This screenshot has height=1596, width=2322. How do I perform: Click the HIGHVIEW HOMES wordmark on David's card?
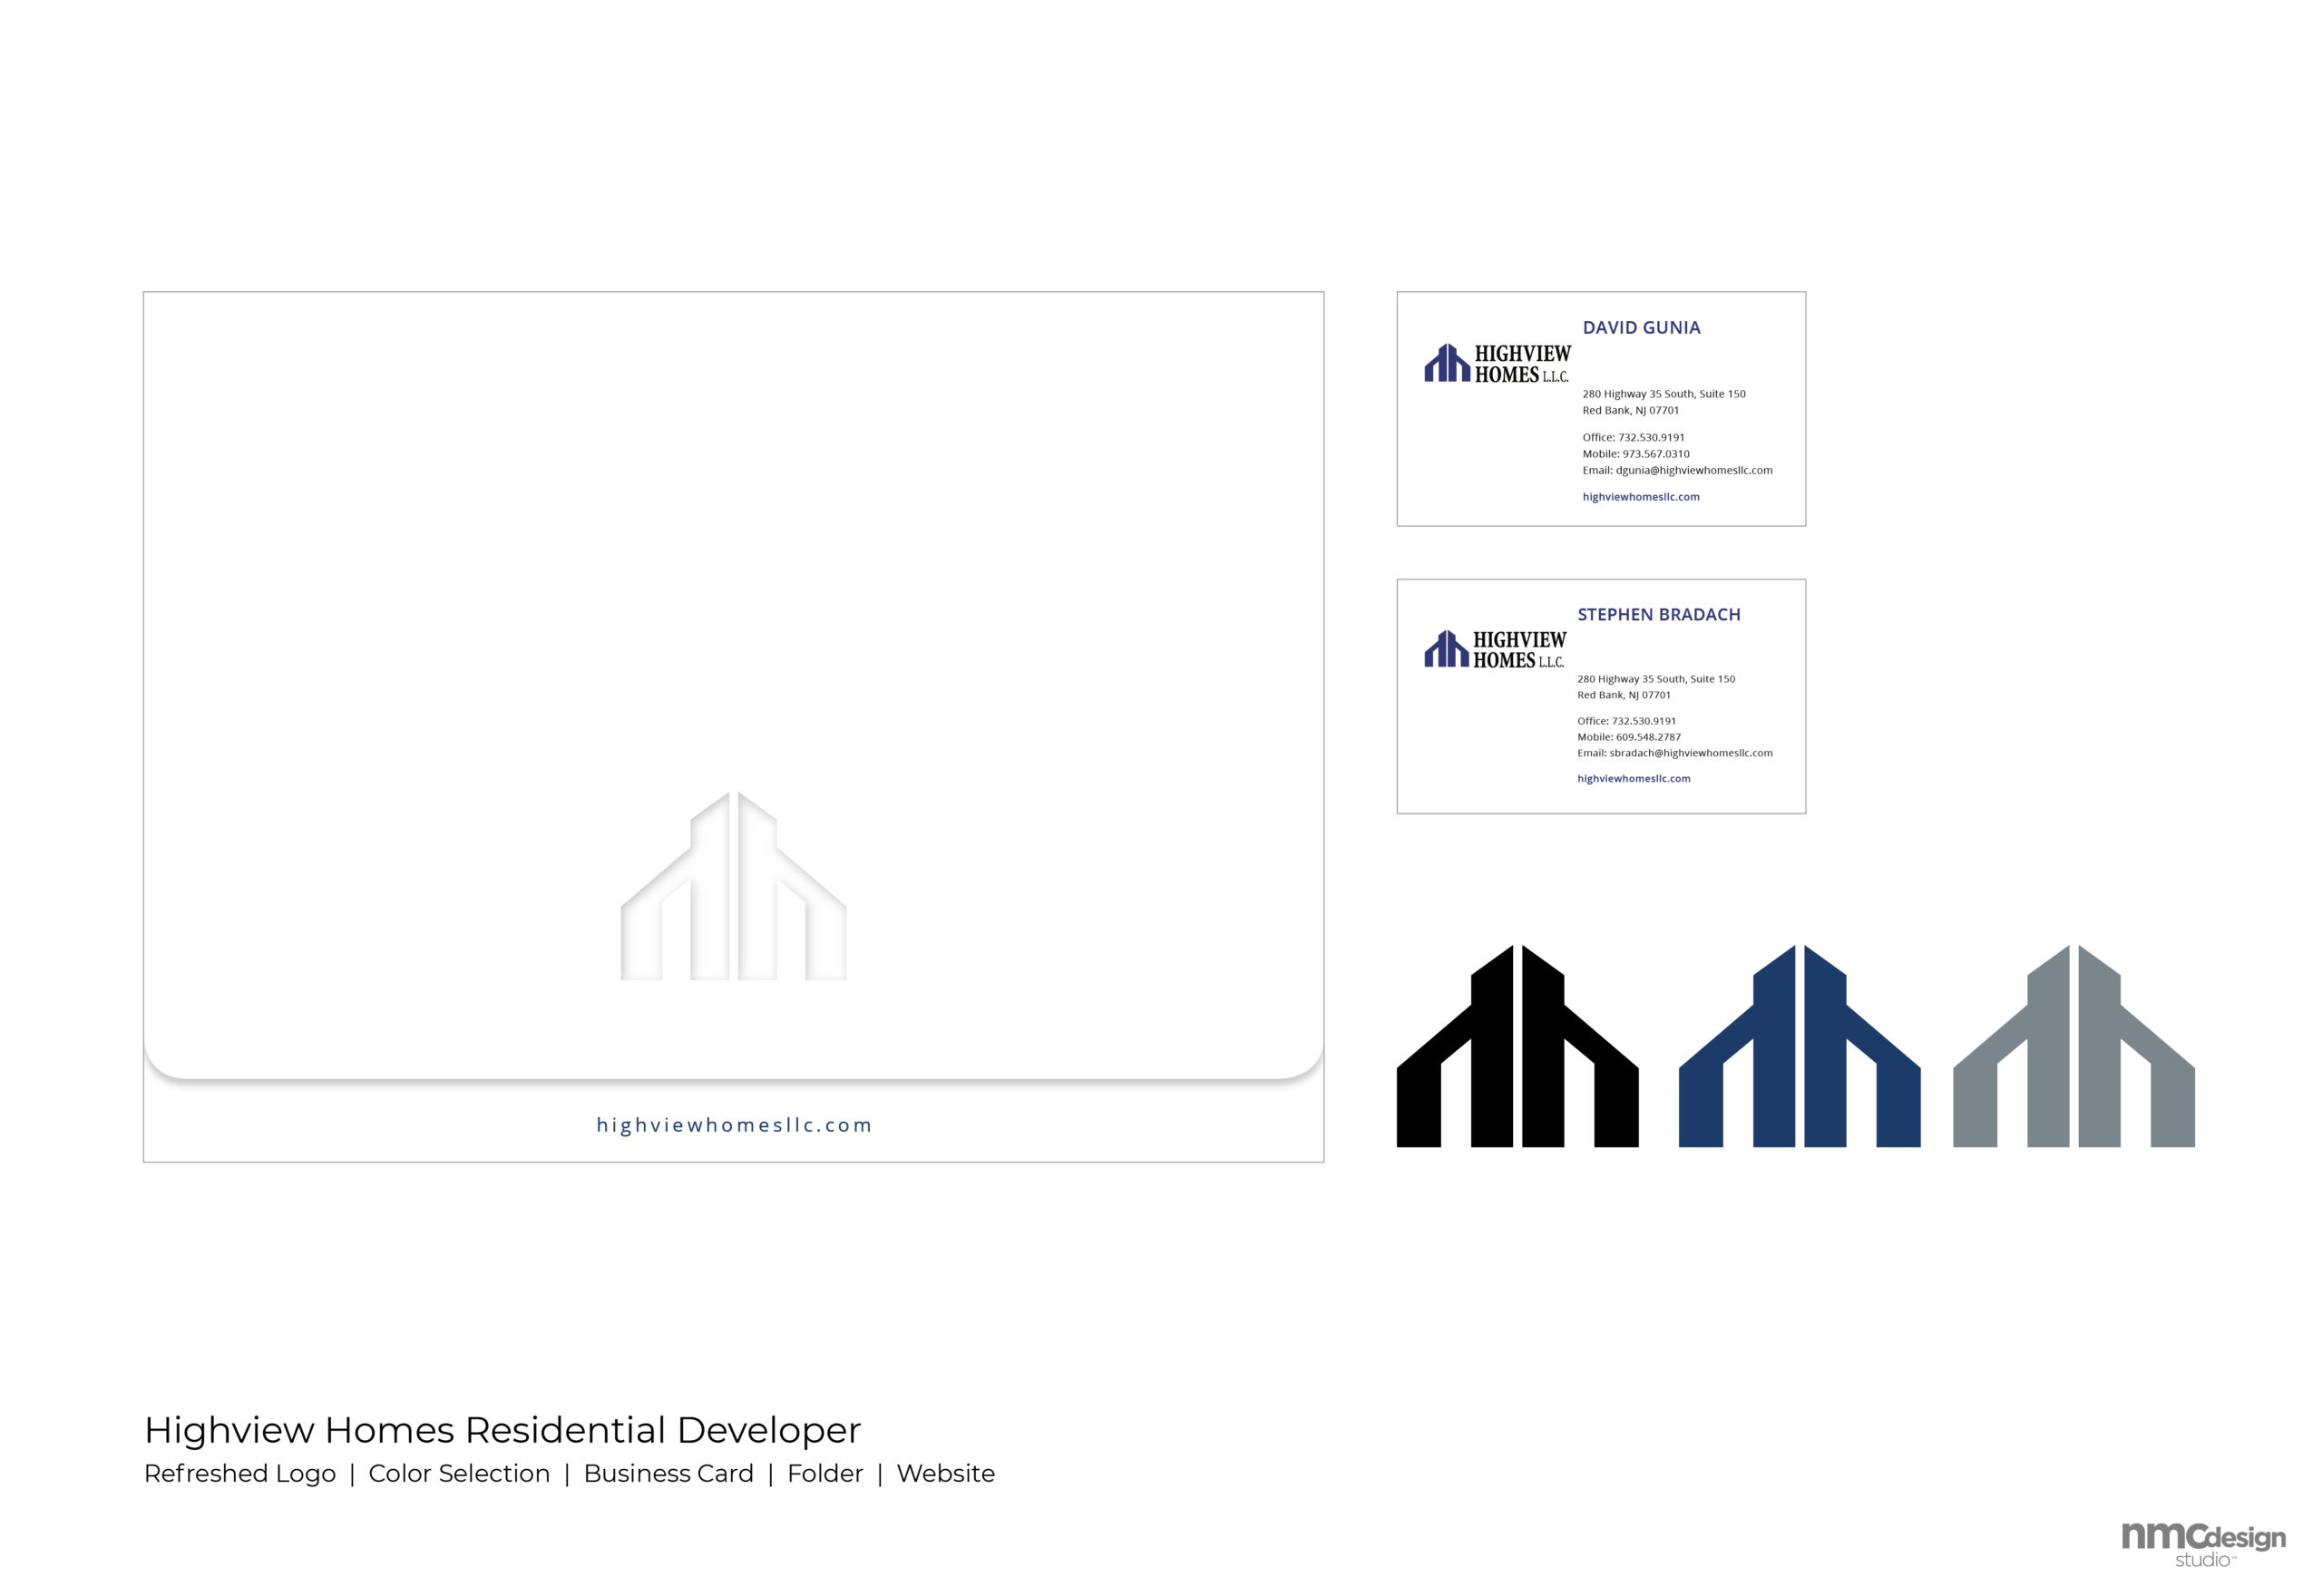[1523, 364]
